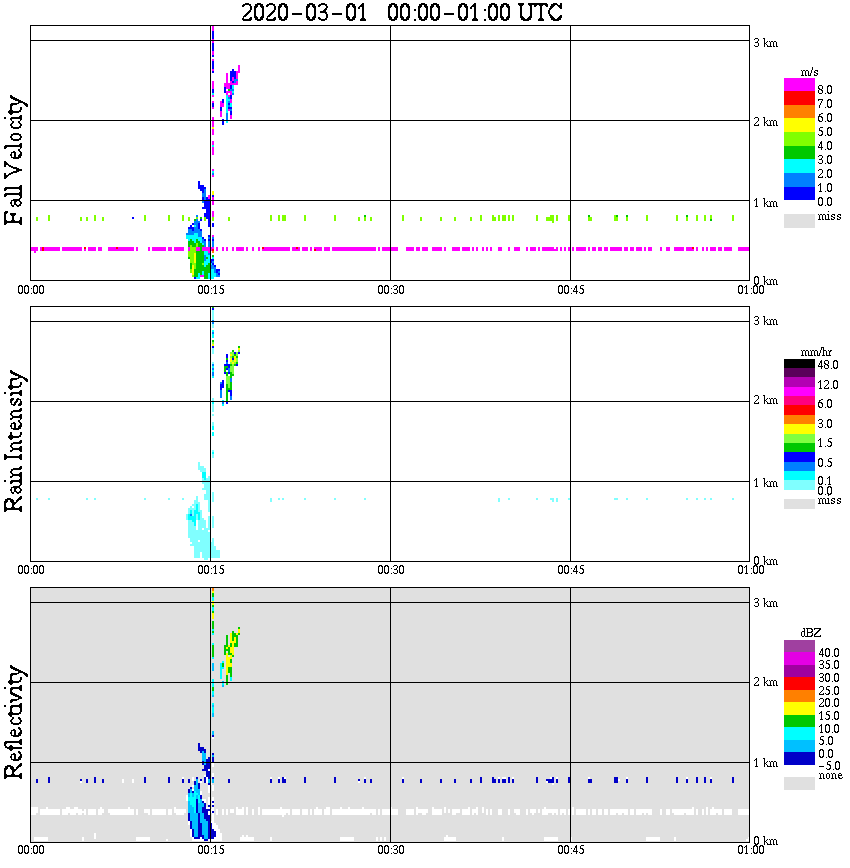Image resolution: width=850 pixels, height=868 pixels.
Task: Click the magenta horizontal band in the Fall Velocity panel
Action: point(390,249)
